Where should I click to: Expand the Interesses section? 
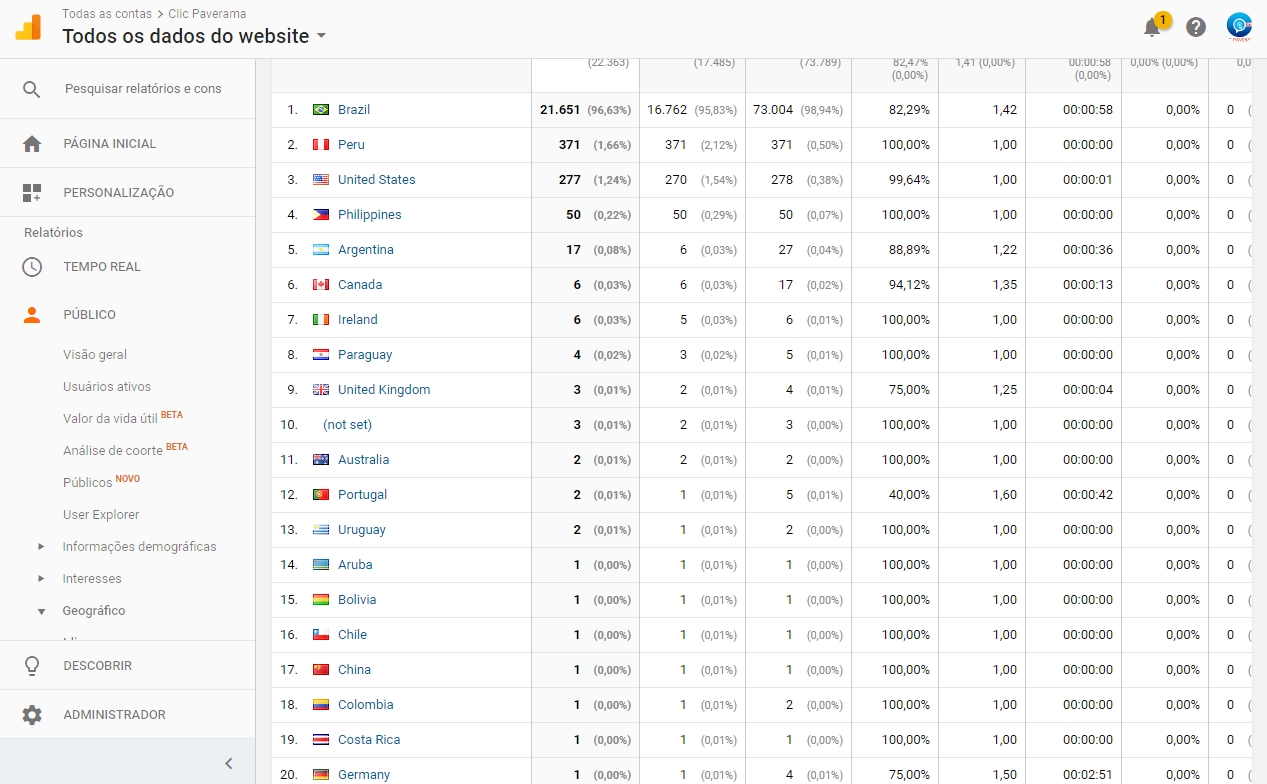pyautogui.click(x=41, y=579)
